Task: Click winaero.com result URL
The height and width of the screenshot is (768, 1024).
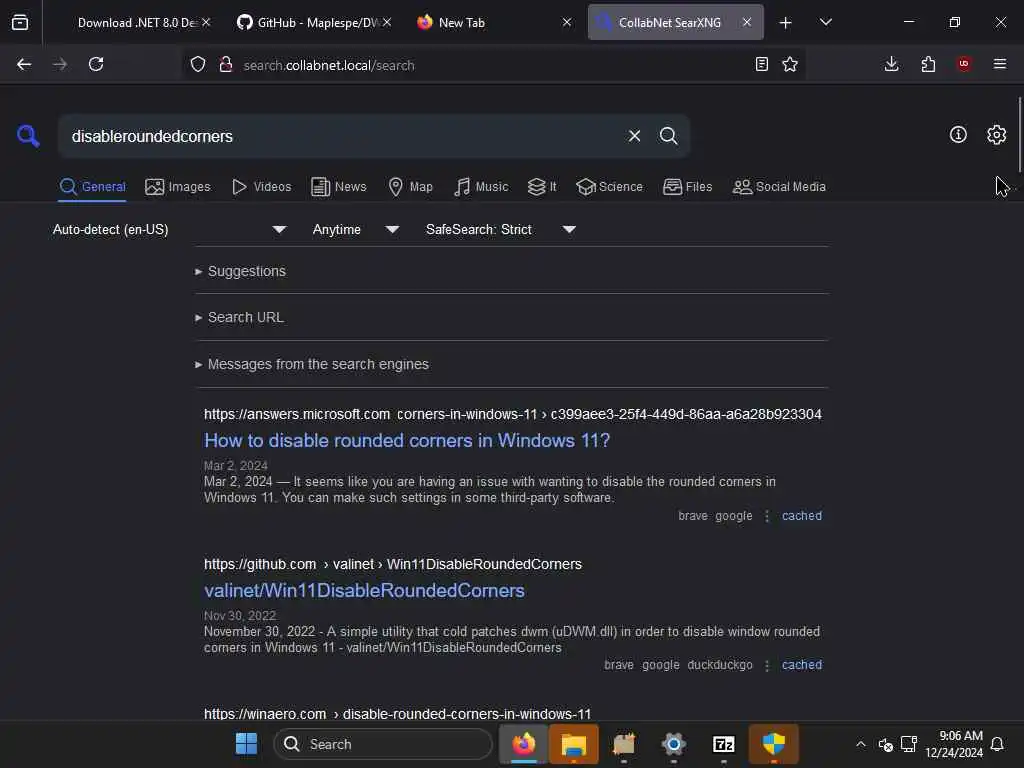Action: pyautogui.click(x=397, y=714)
